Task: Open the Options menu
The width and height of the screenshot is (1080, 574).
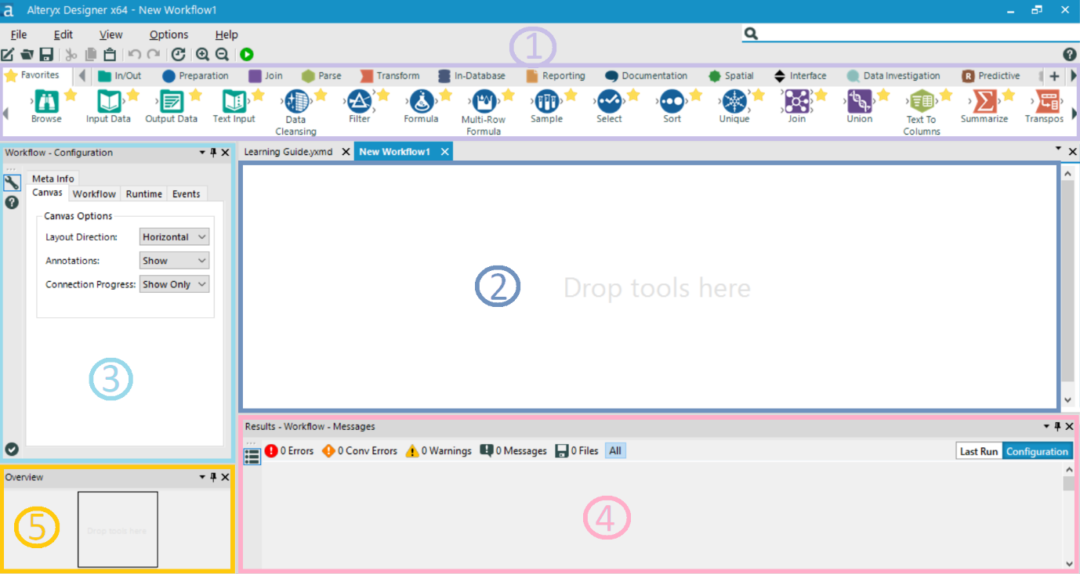Action: (x=169, y=34)
